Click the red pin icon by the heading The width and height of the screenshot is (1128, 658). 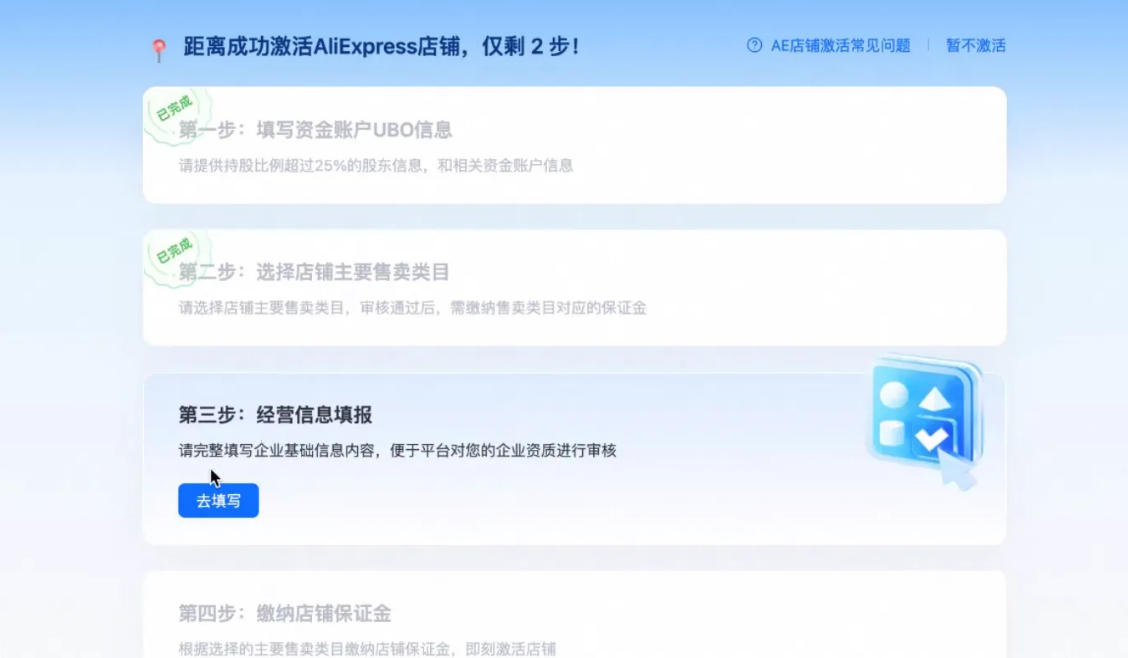point(159,50)
